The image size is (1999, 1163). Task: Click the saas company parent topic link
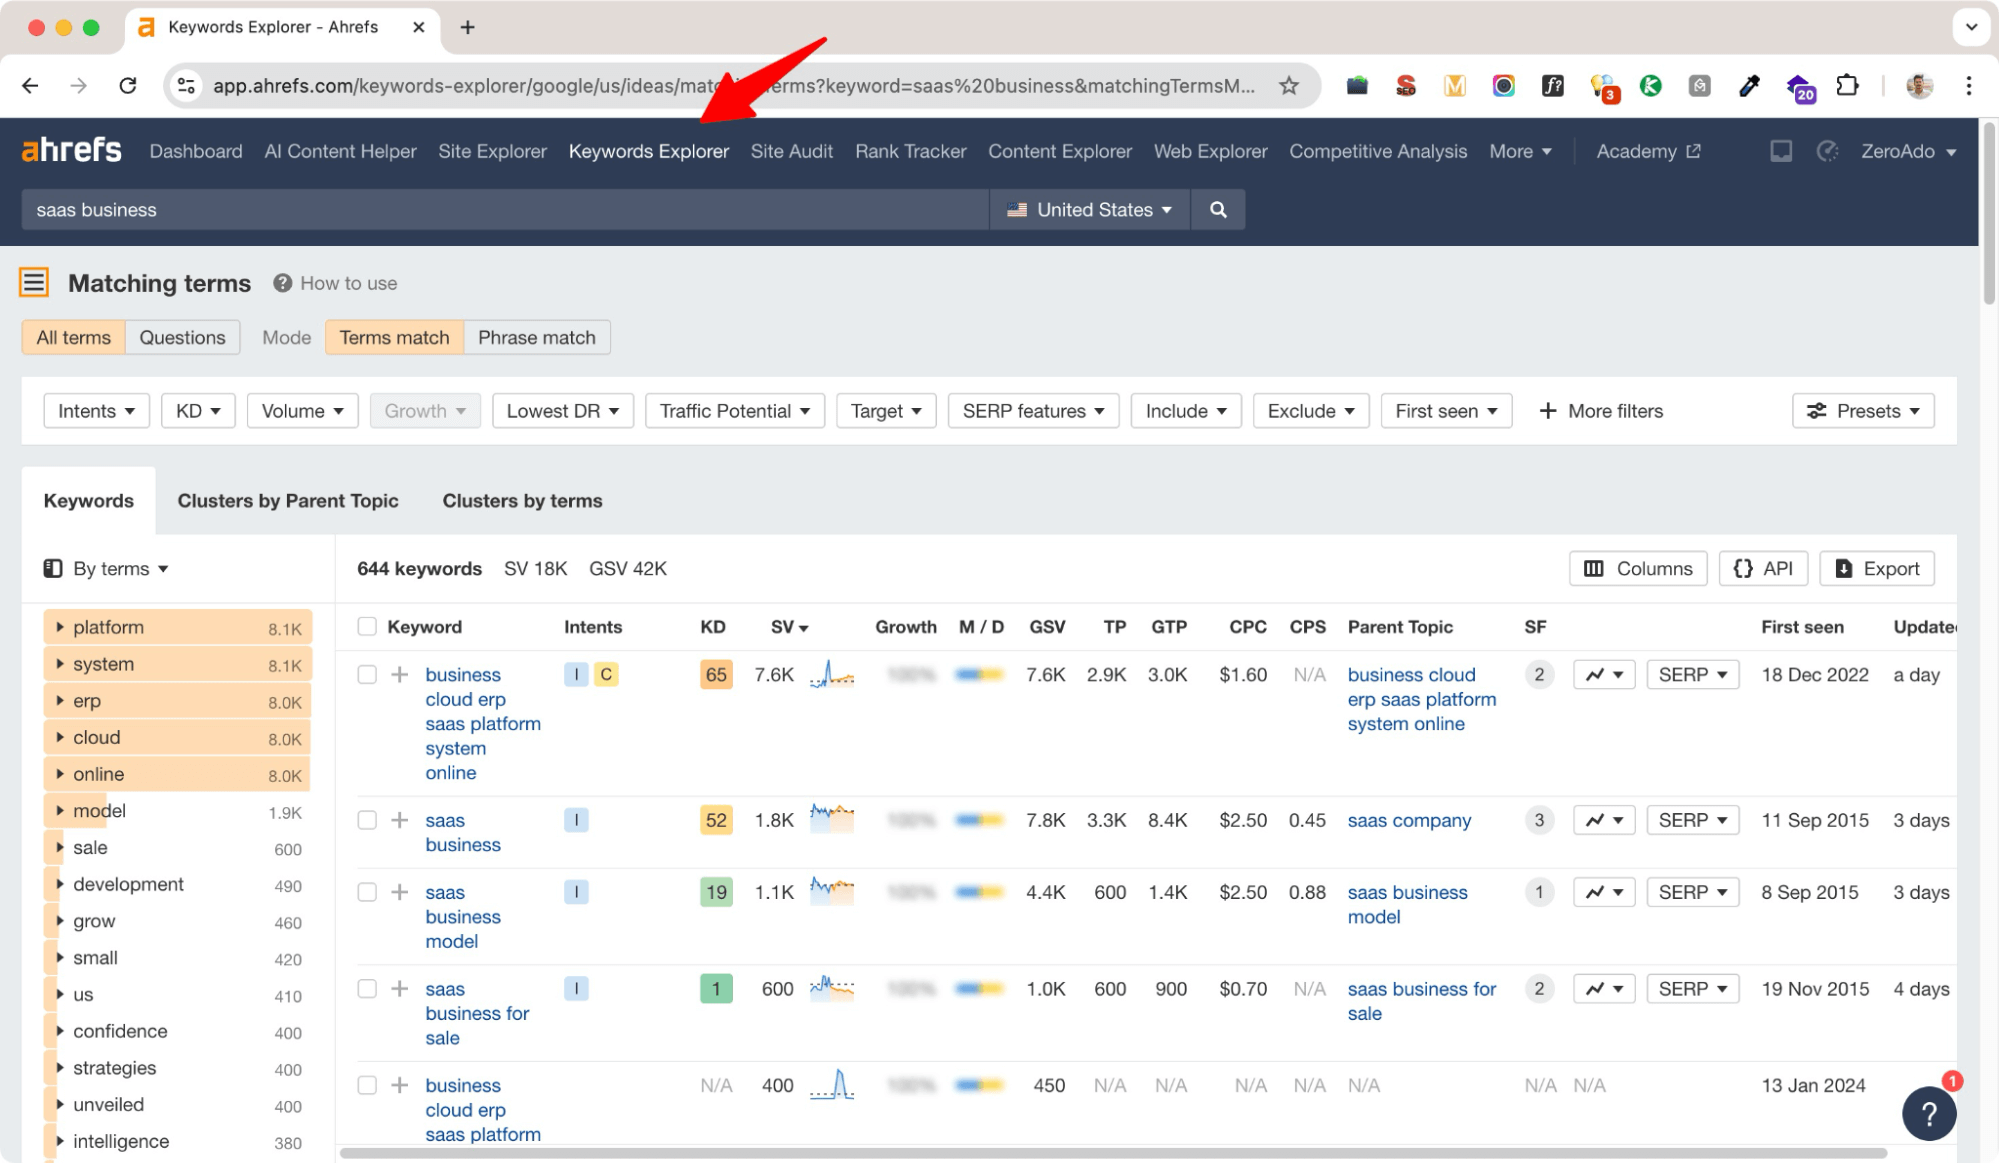click(1409, 819)
